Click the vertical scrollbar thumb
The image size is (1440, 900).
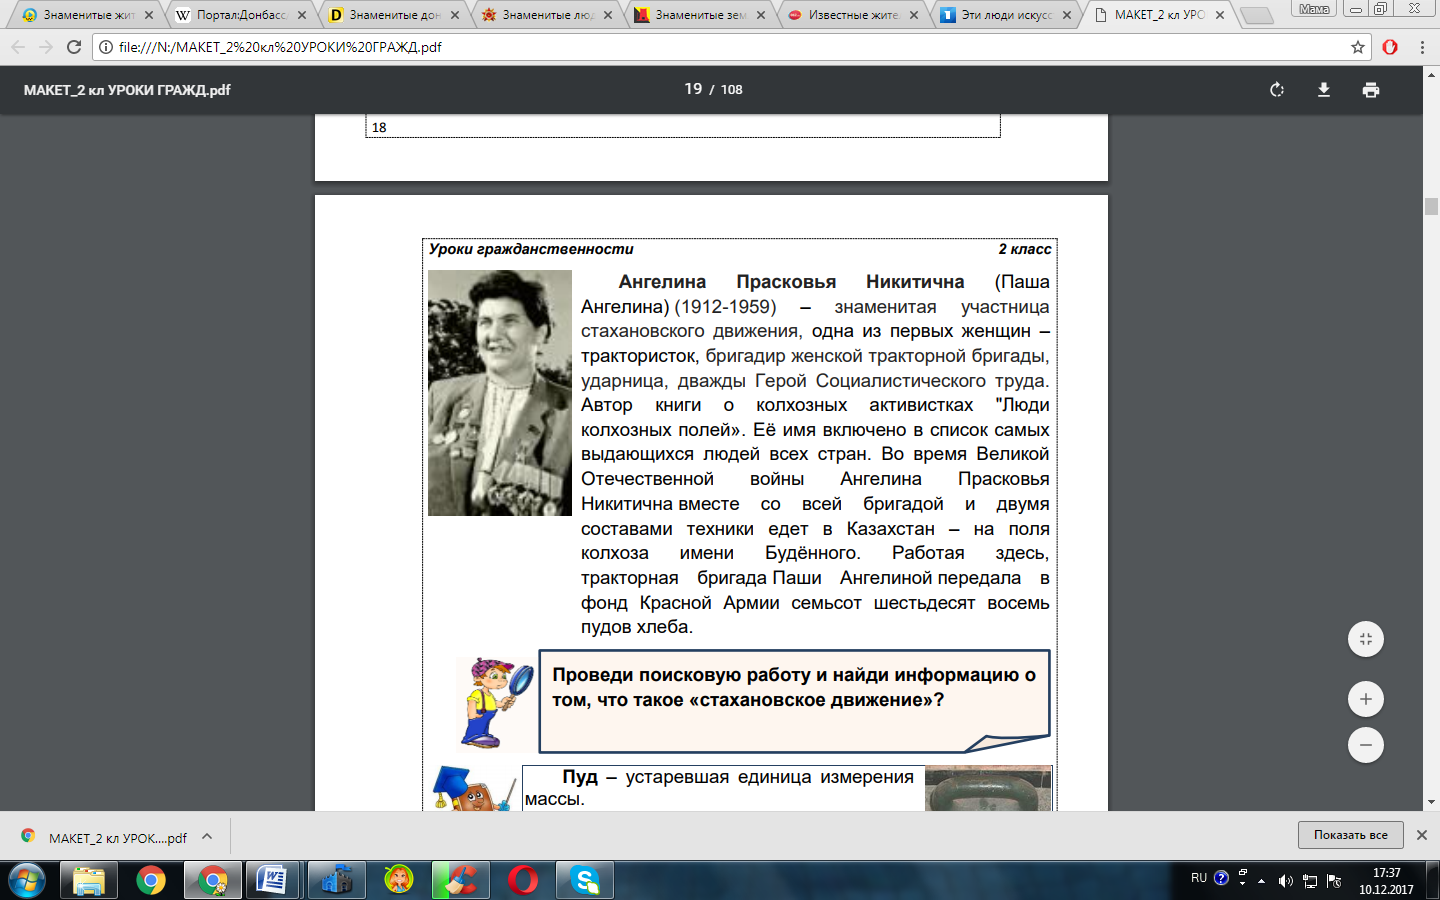coord(1431,206)
